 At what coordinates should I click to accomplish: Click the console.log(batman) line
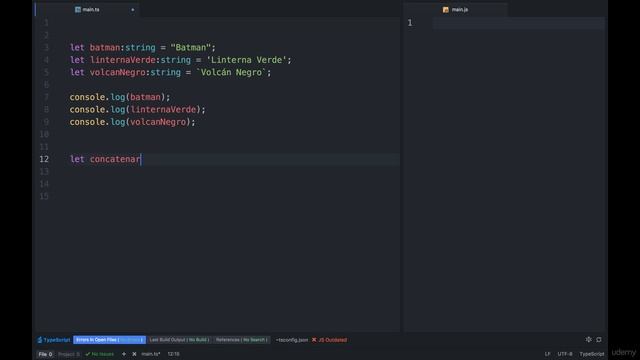pos(120,97)
